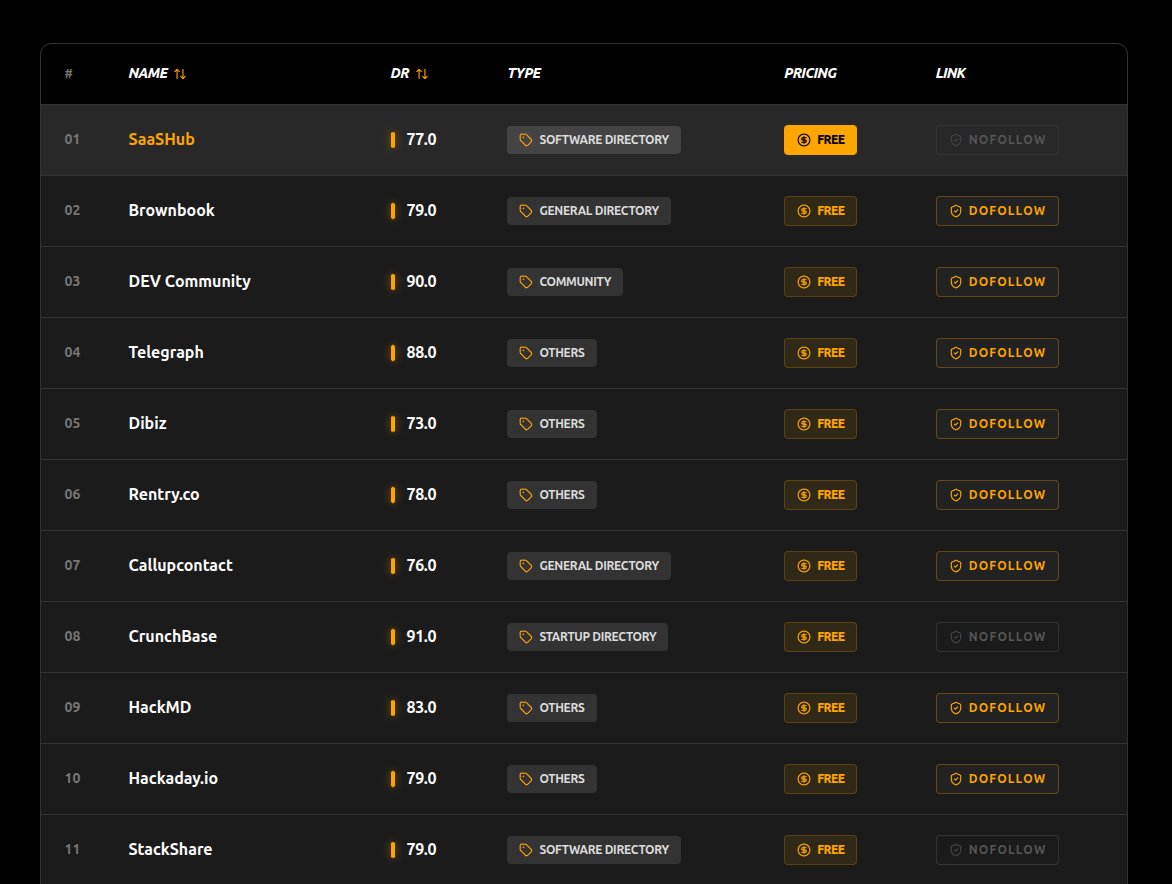1172x884 pixels.
Task: Click the LINK column header
Action: coord(950,73)
